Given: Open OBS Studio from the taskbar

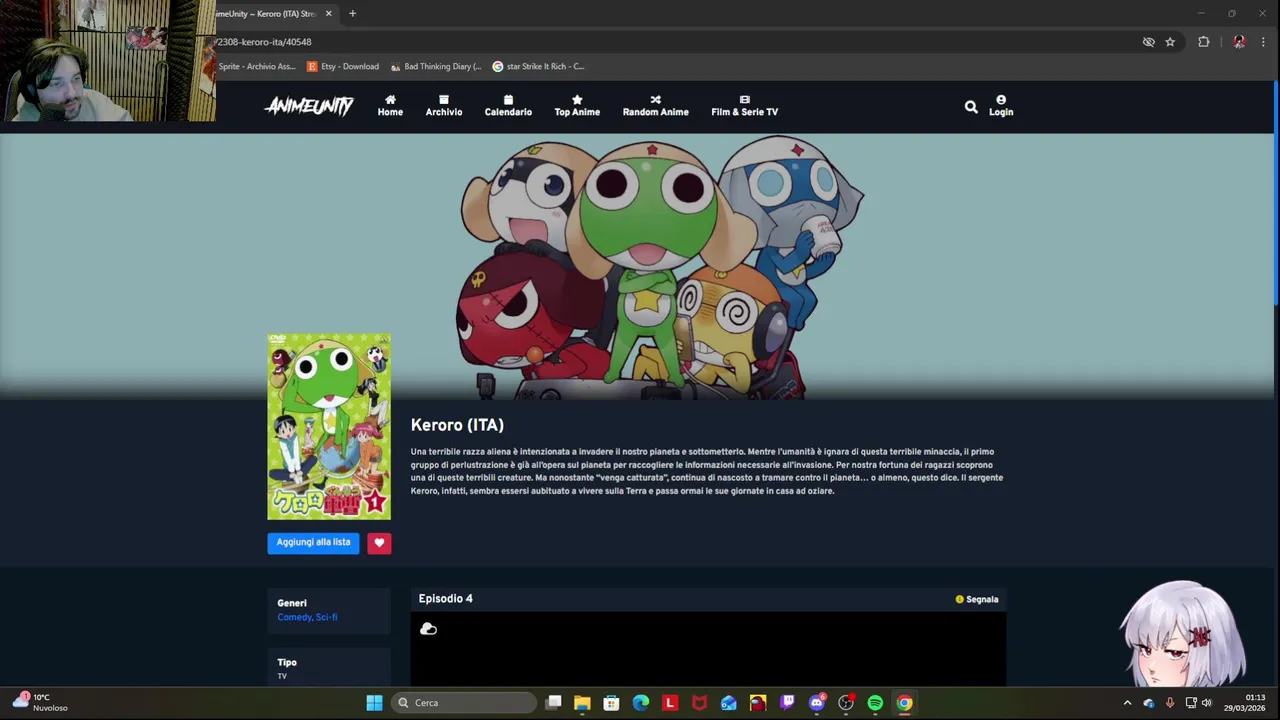Looking at the screenshot, I should (846, 703).
